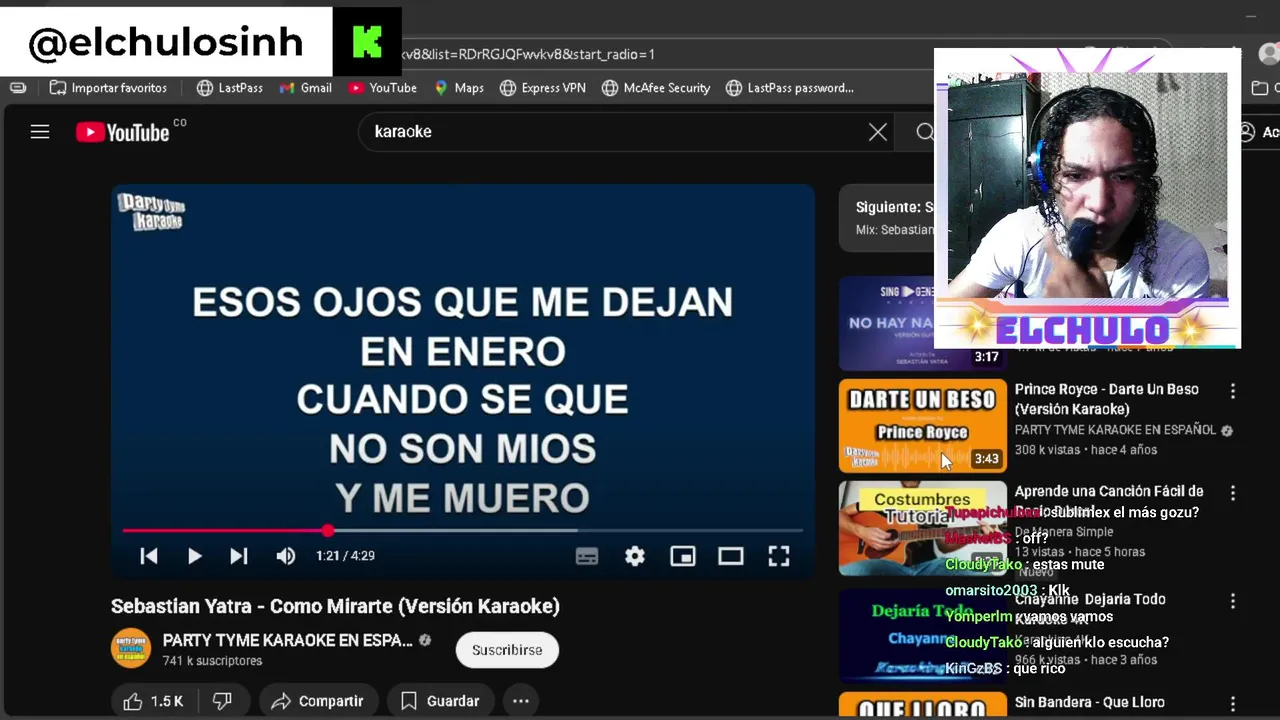This screenshot has width=1280, height=720.
Task: Save video with Guardar button
Action: click(440, 701)
